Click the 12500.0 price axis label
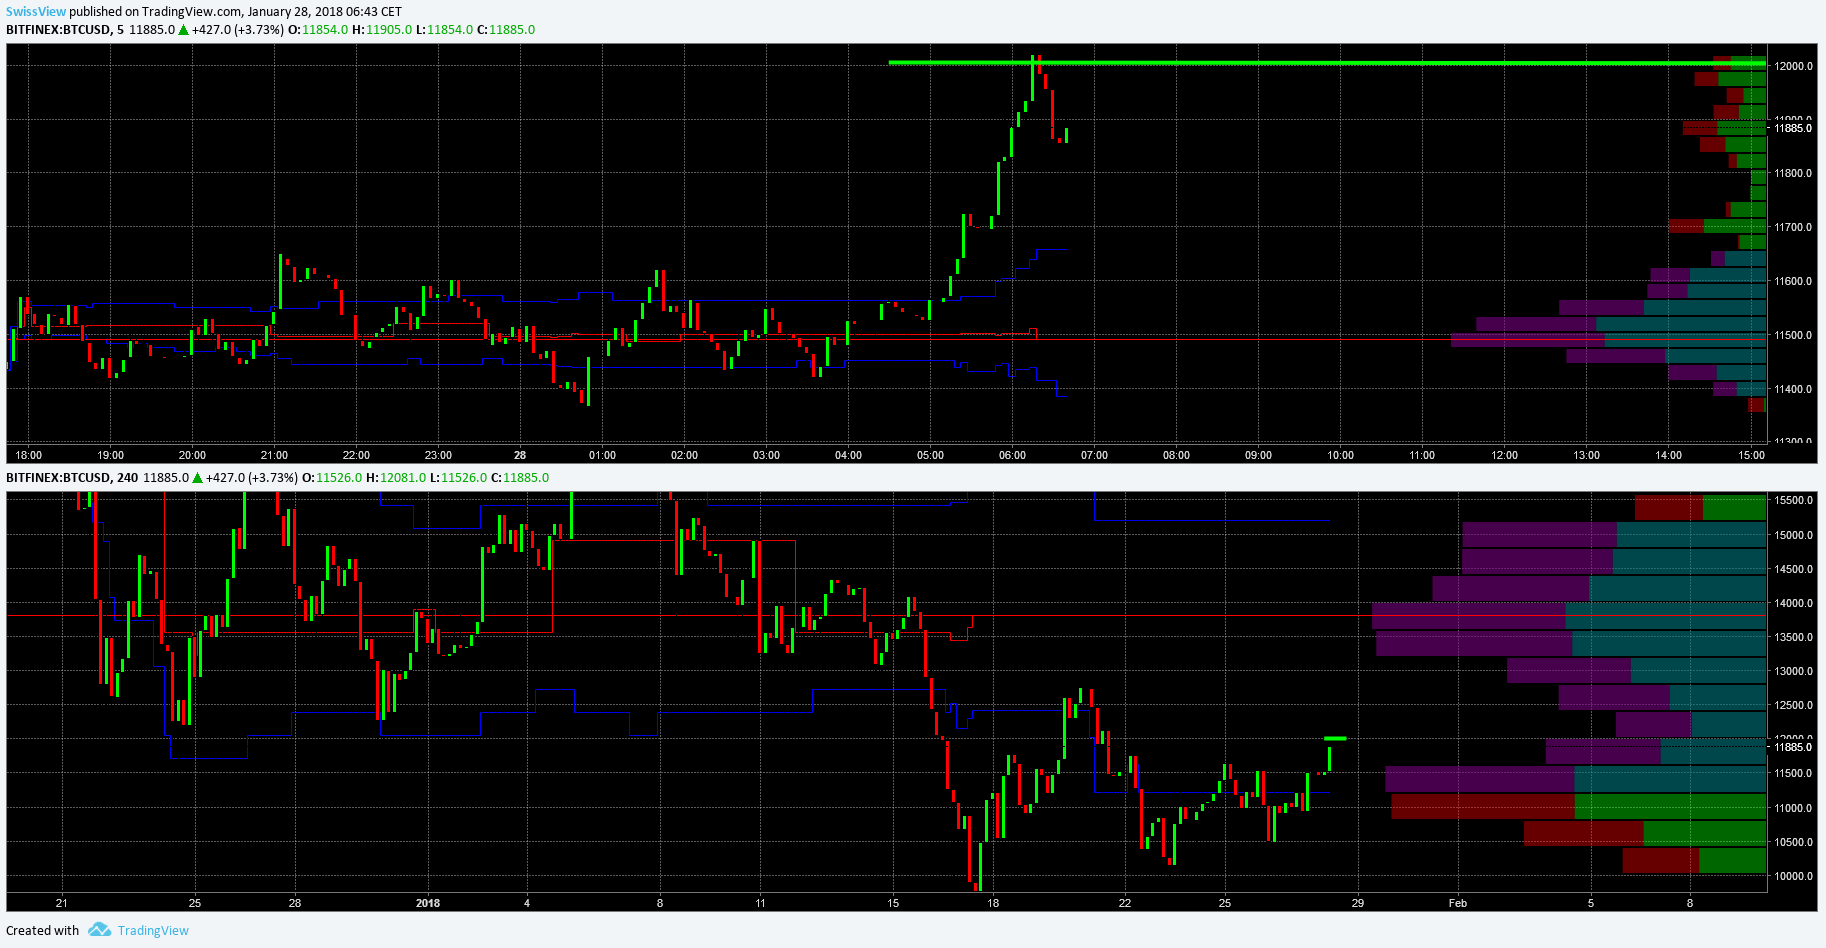Screen dimensions: 1826x948 pyautogui.click(x=1793, y=705)
